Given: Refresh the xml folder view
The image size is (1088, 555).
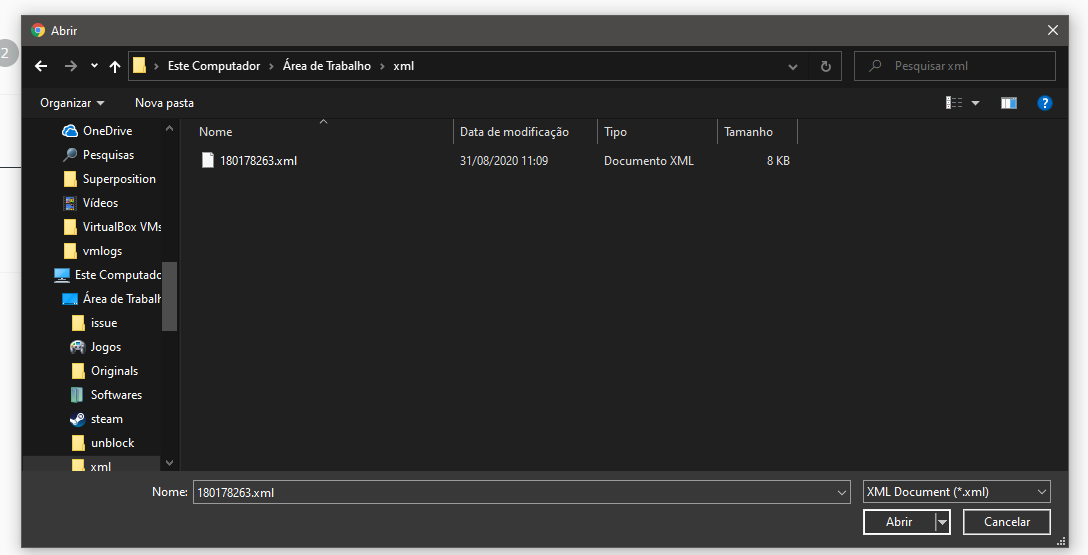Looking at the screenshot, I should [x=826, y=66].
